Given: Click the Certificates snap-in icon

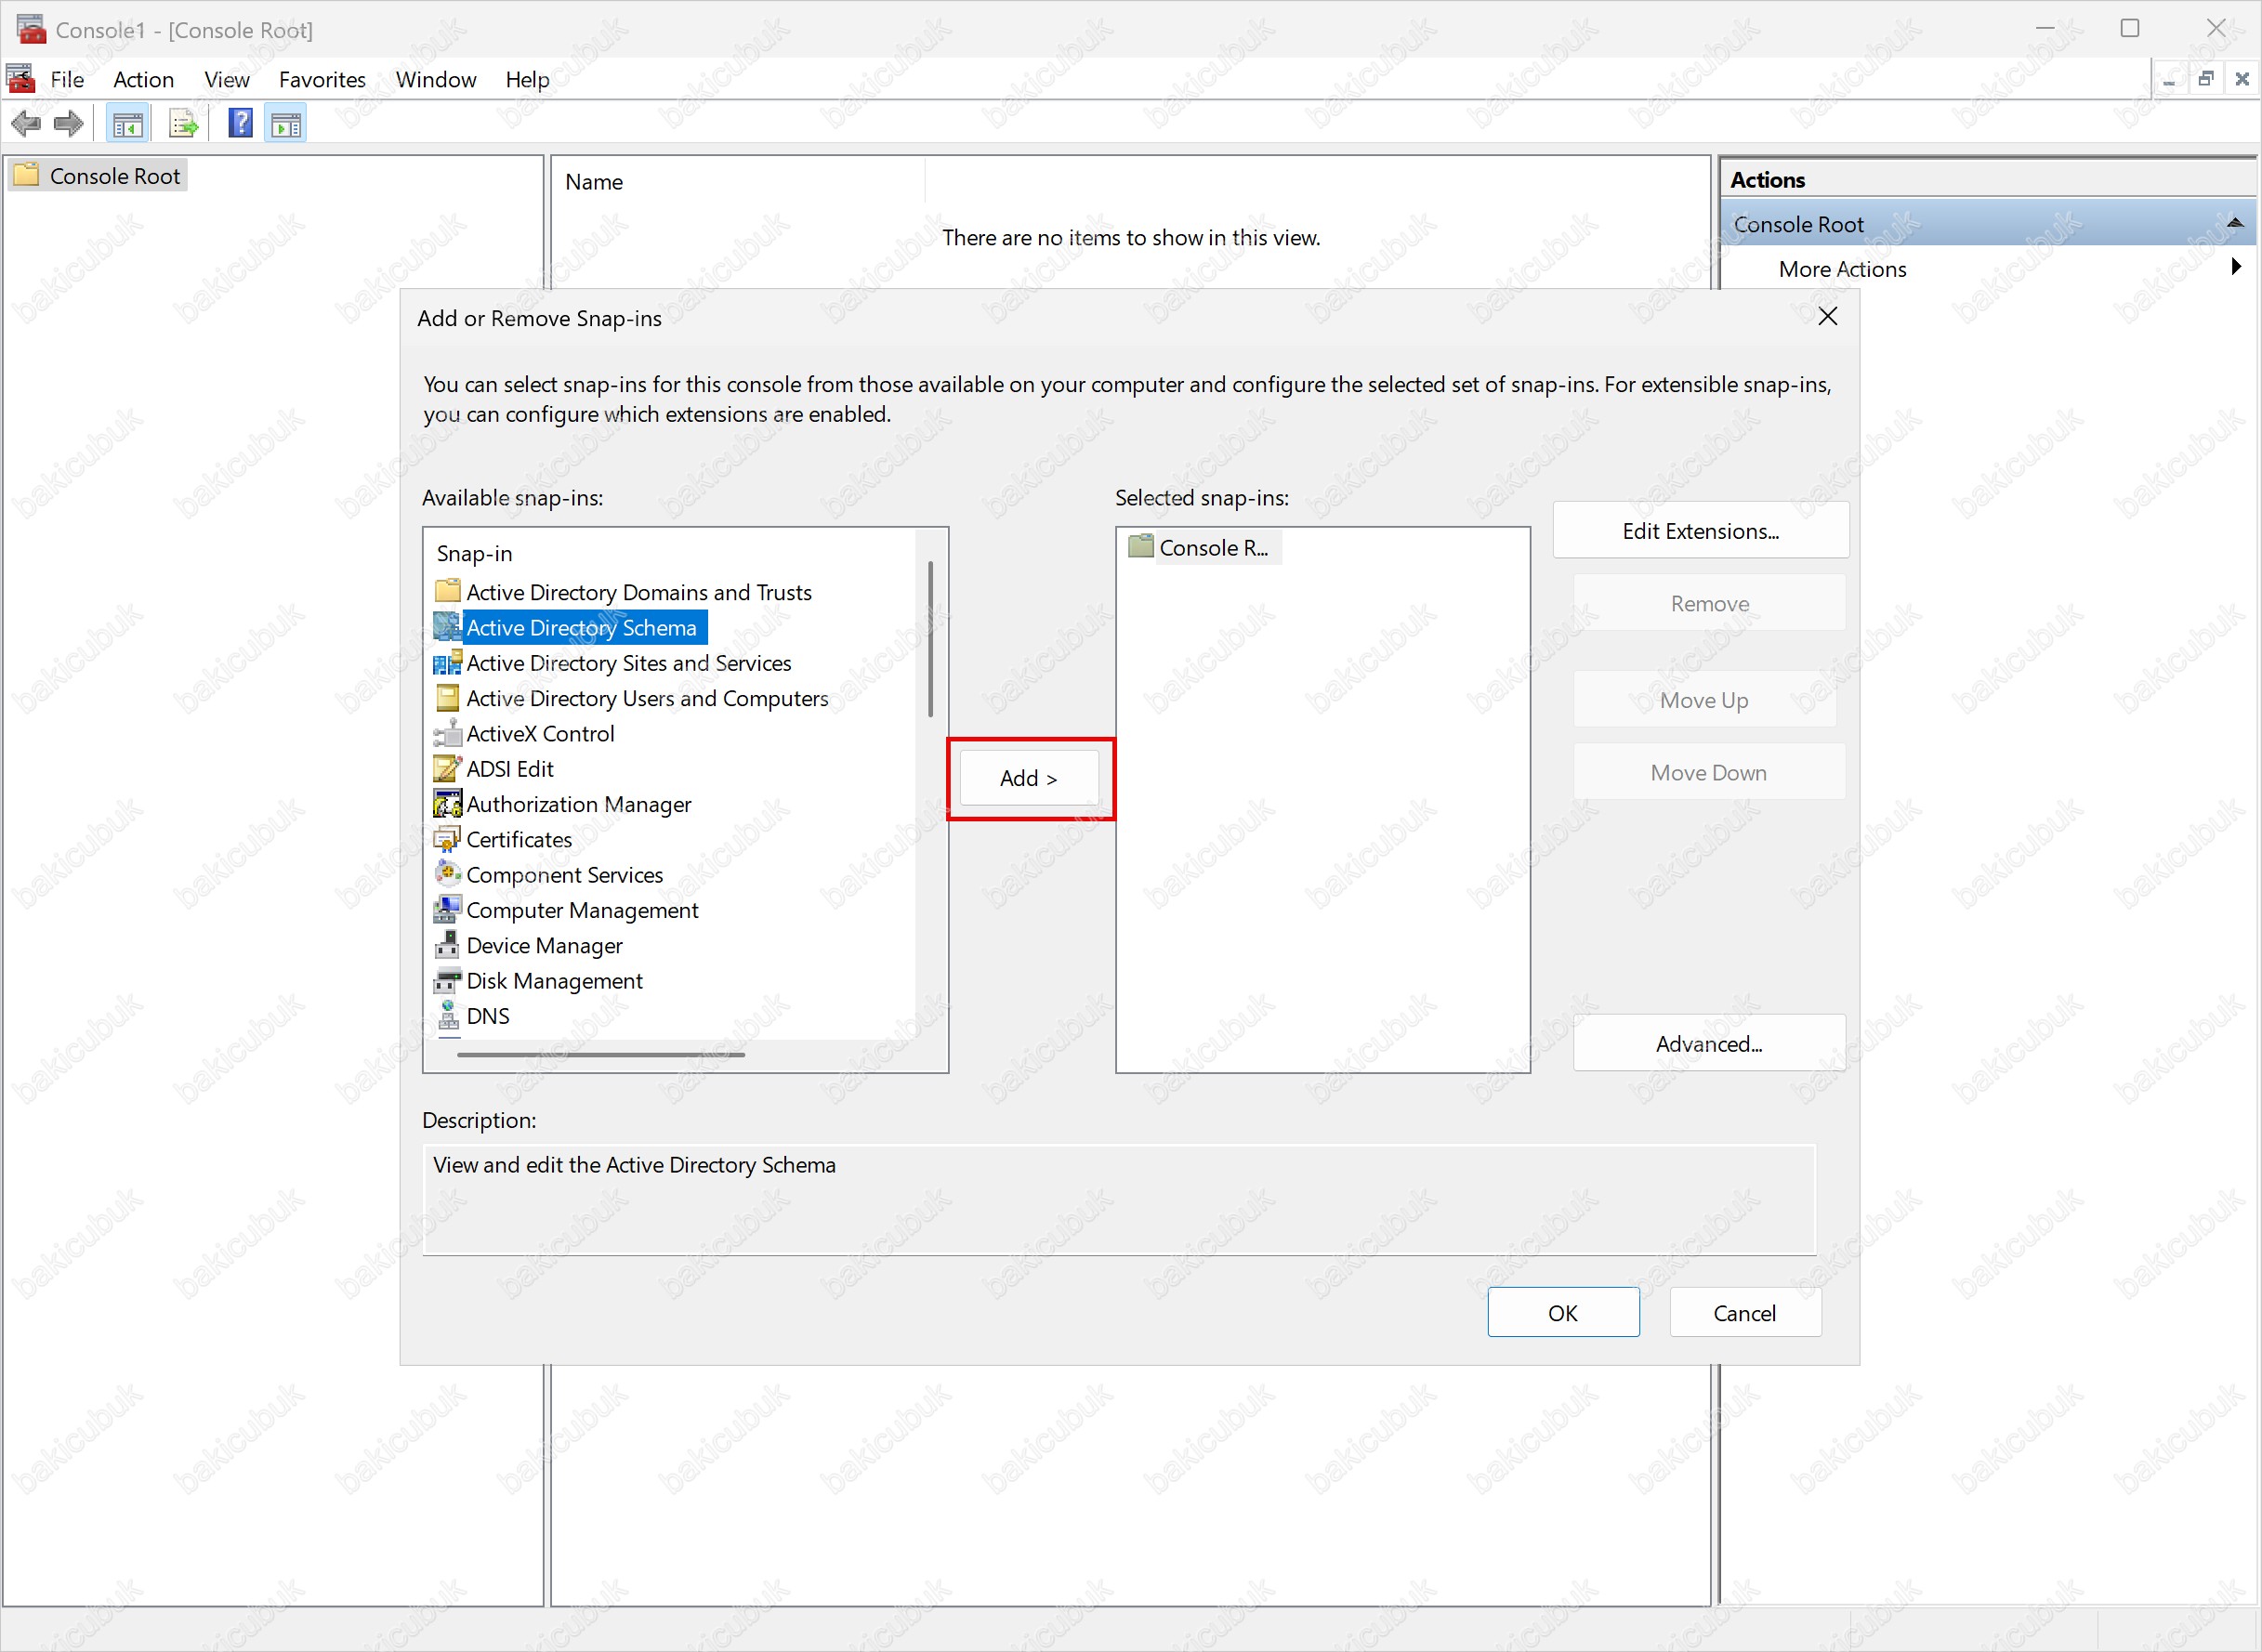Looking at the screenshot, I should (x=448, y=839).
